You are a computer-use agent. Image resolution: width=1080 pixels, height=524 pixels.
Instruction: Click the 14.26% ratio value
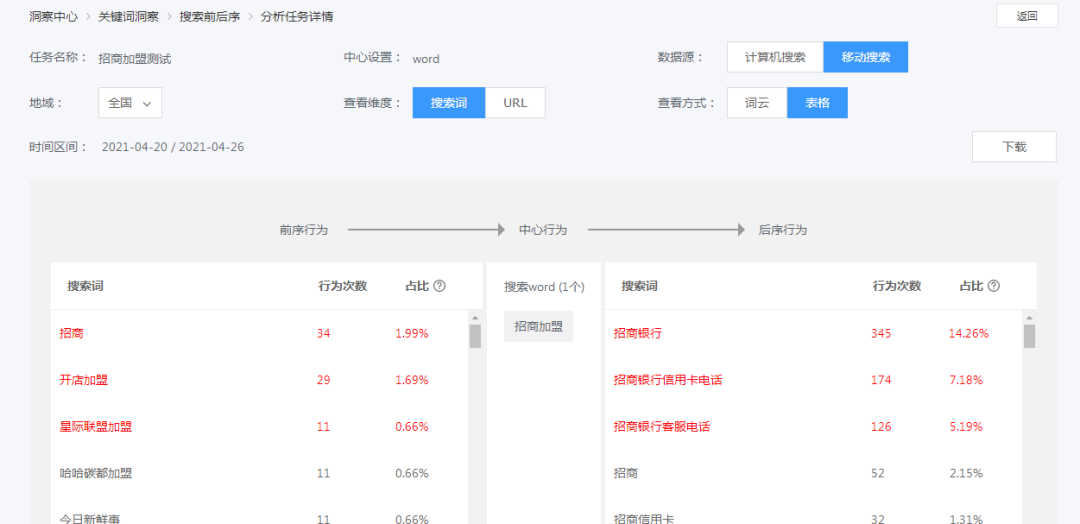point(968,333)
